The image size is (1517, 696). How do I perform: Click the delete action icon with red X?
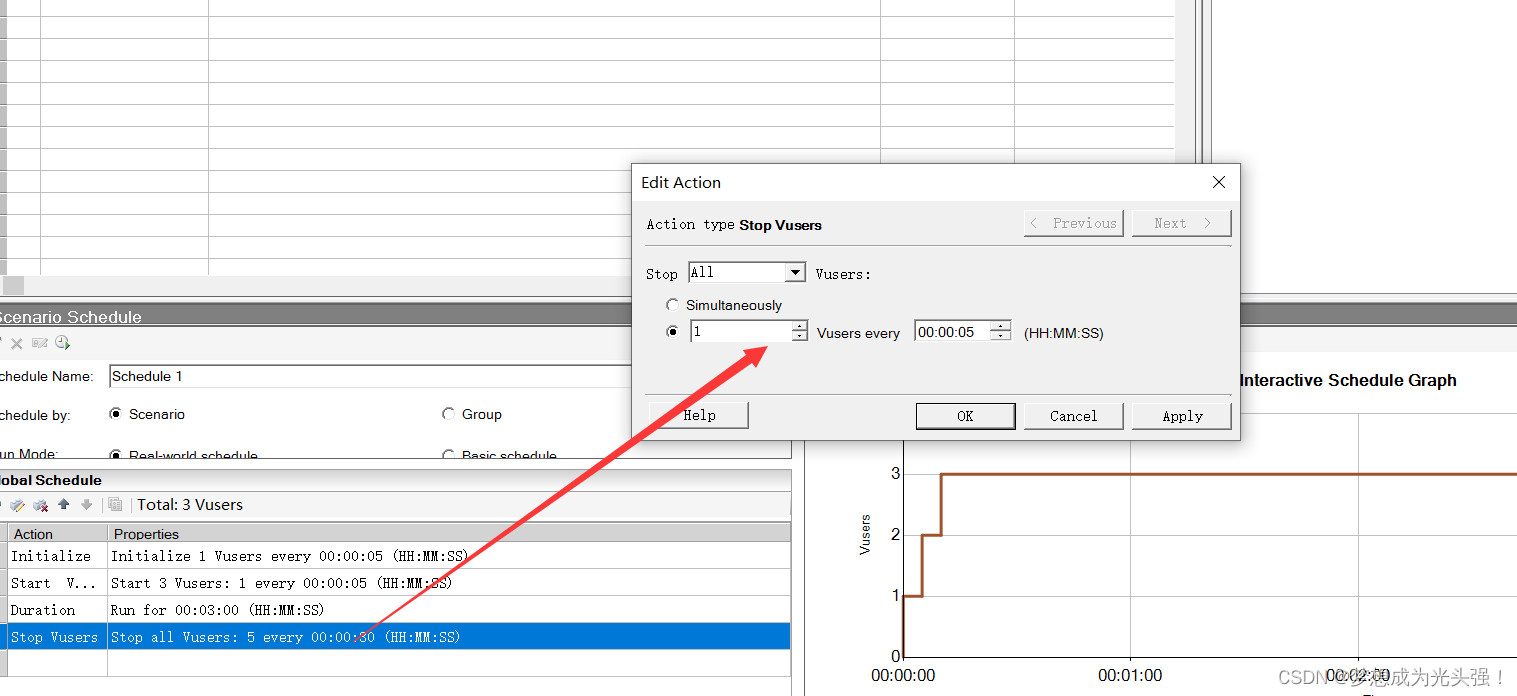[41, 505]
